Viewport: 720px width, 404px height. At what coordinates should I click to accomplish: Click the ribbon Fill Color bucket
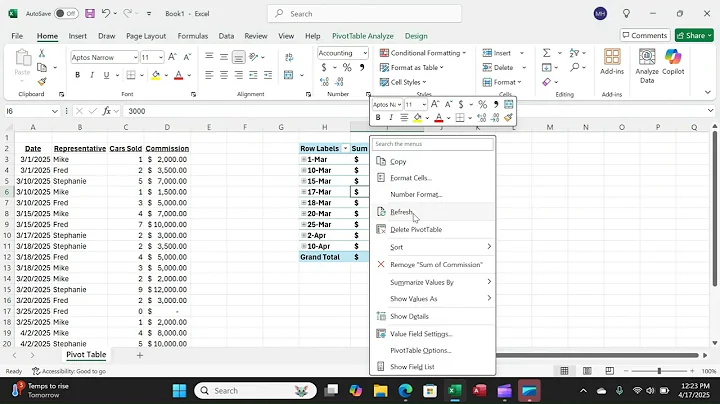156,75
